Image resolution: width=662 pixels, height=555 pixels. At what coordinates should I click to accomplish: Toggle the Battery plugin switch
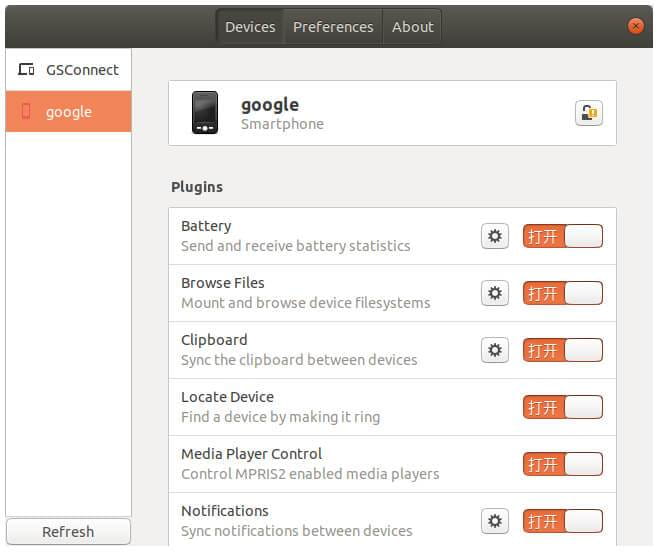tap(562, 236)
